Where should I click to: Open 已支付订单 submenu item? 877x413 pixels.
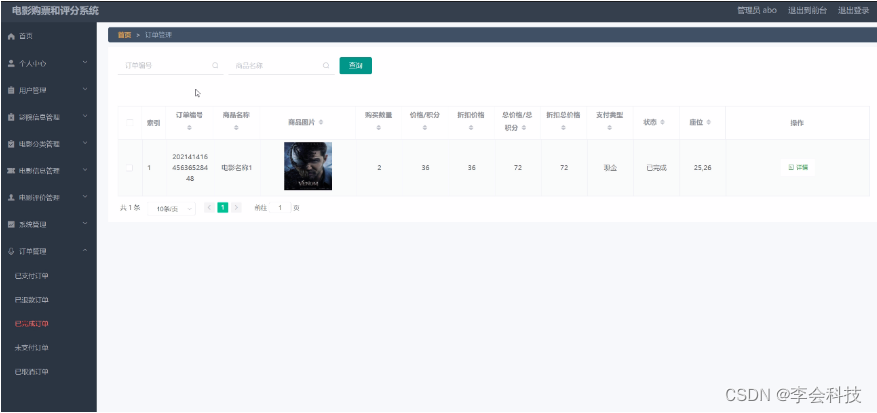pyautogui.click(x=31, y=276)
